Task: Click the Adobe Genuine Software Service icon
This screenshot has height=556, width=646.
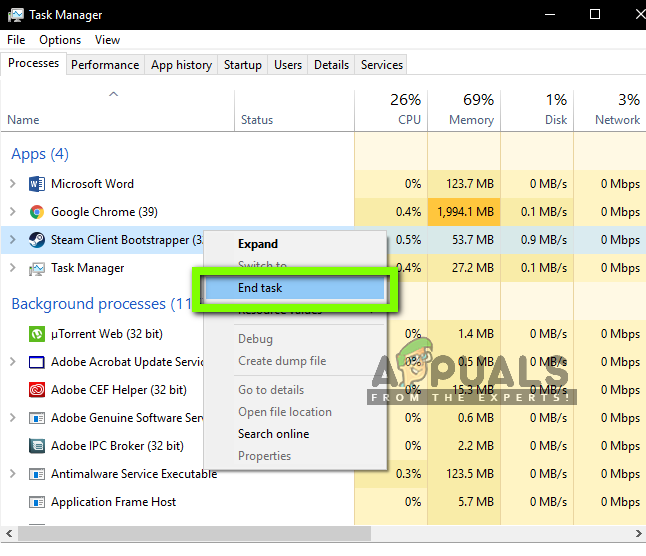Action: coord(37,418)
